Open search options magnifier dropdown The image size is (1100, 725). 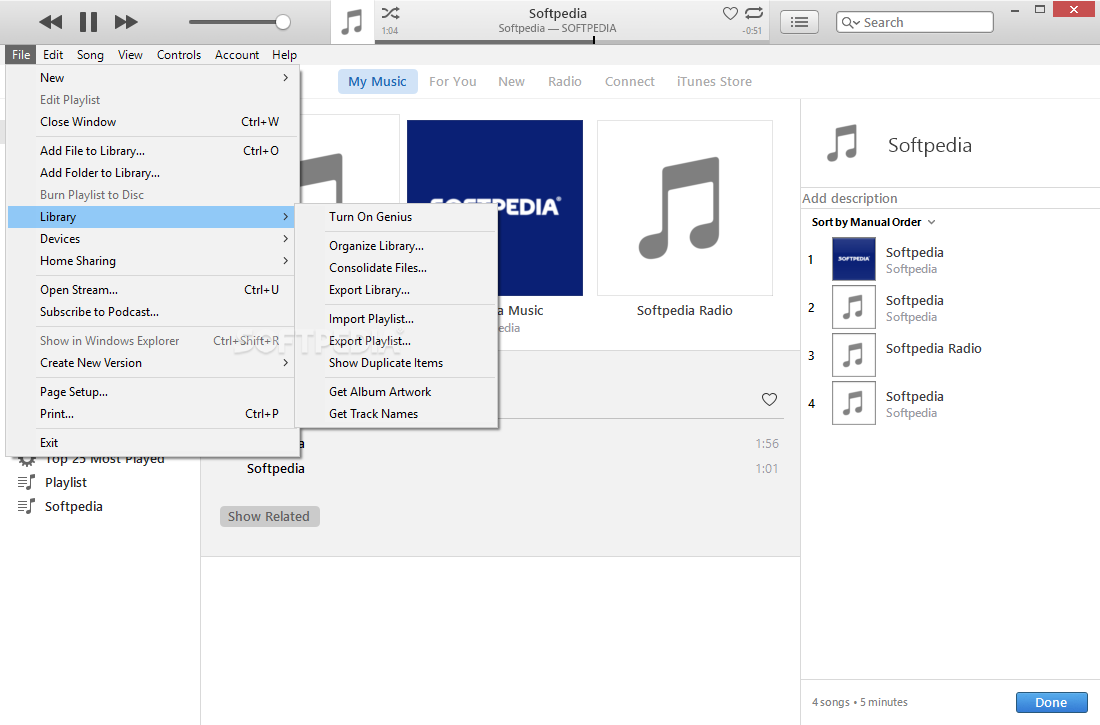[x=850, y=22]
